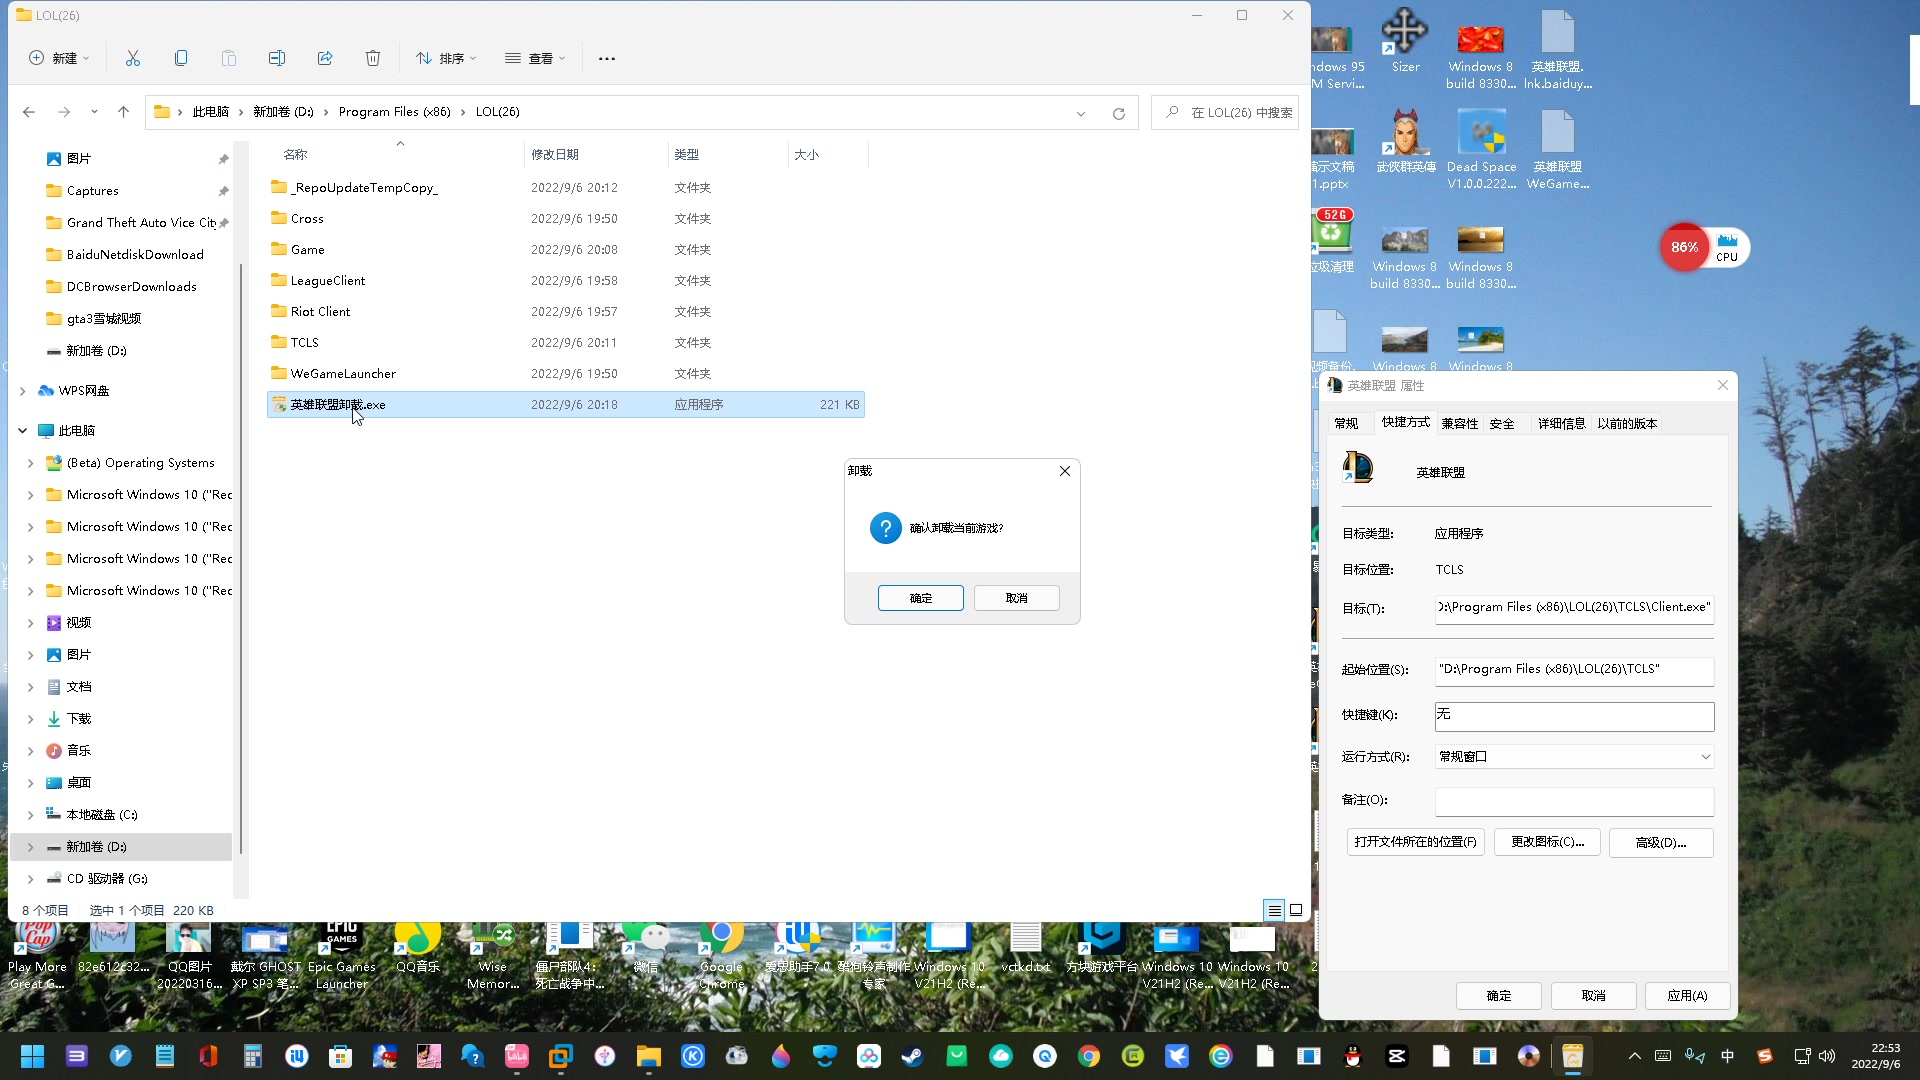Select the _RepoUpdateTempCopy_ folder row
This screenshot has height=1080, width=1920.
point(566,188)
